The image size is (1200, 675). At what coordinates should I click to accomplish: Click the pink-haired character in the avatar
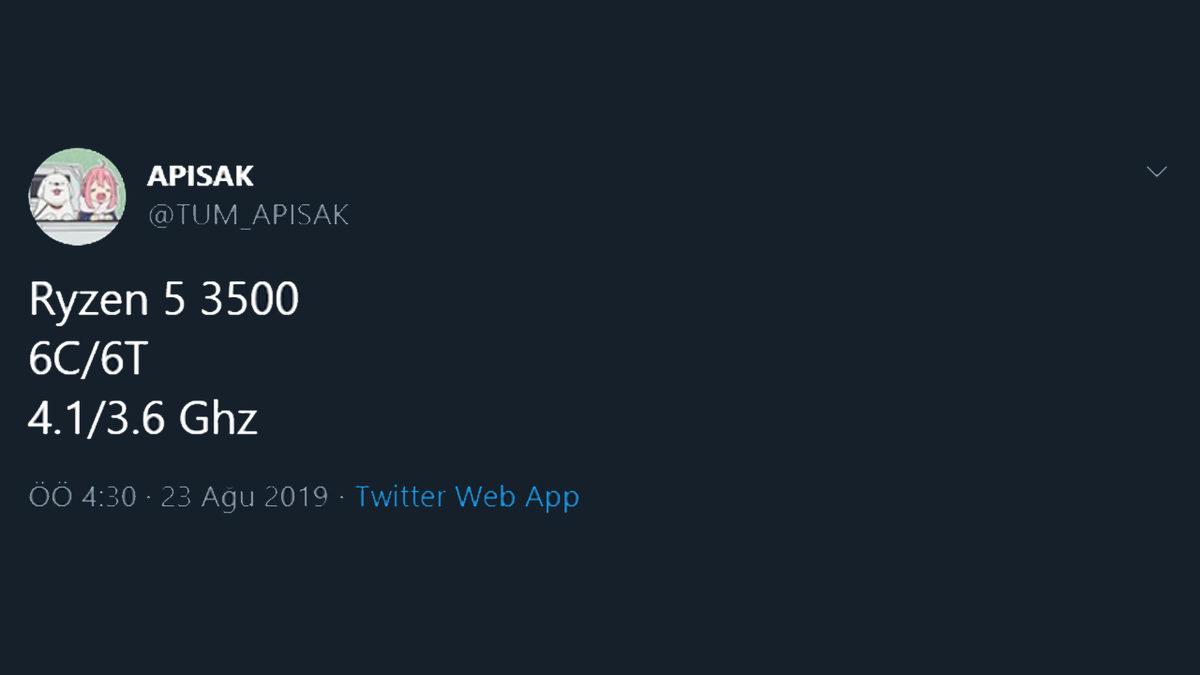97,192
